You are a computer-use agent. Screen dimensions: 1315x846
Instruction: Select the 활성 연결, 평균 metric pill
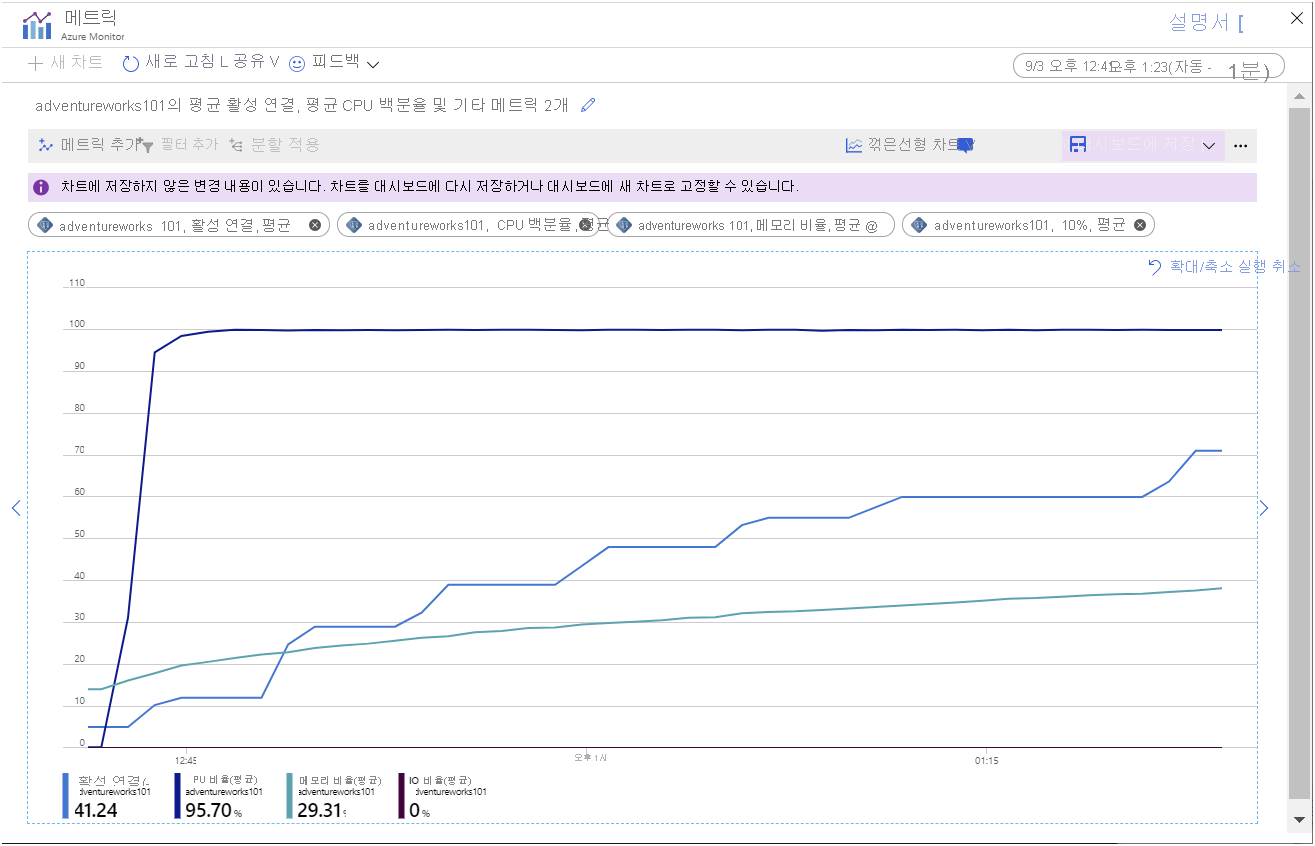coord(179,225)
